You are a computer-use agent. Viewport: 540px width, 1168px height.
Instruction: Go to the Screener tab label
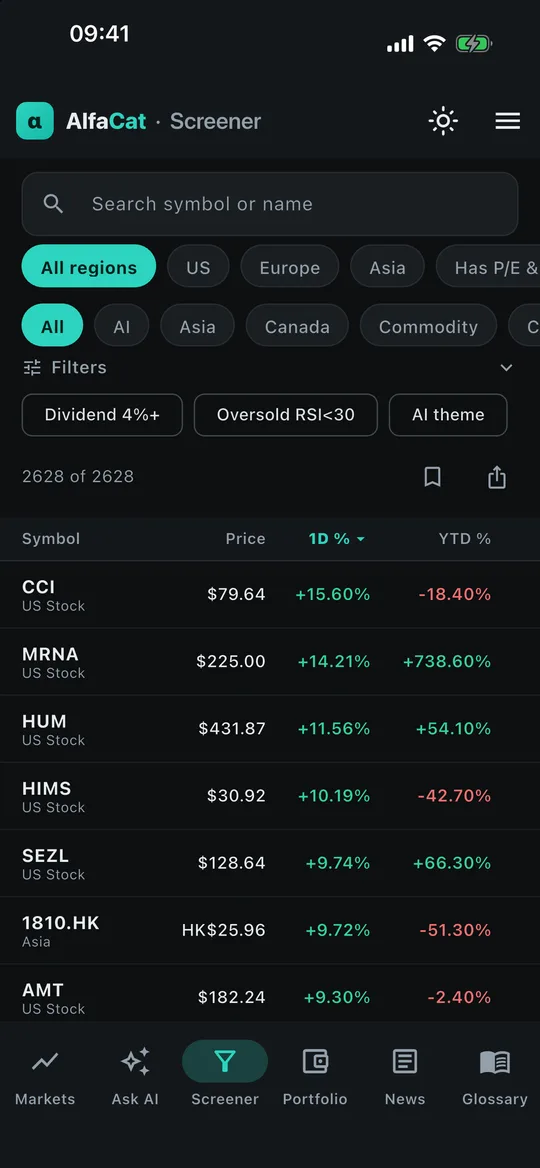(225, 1099)
